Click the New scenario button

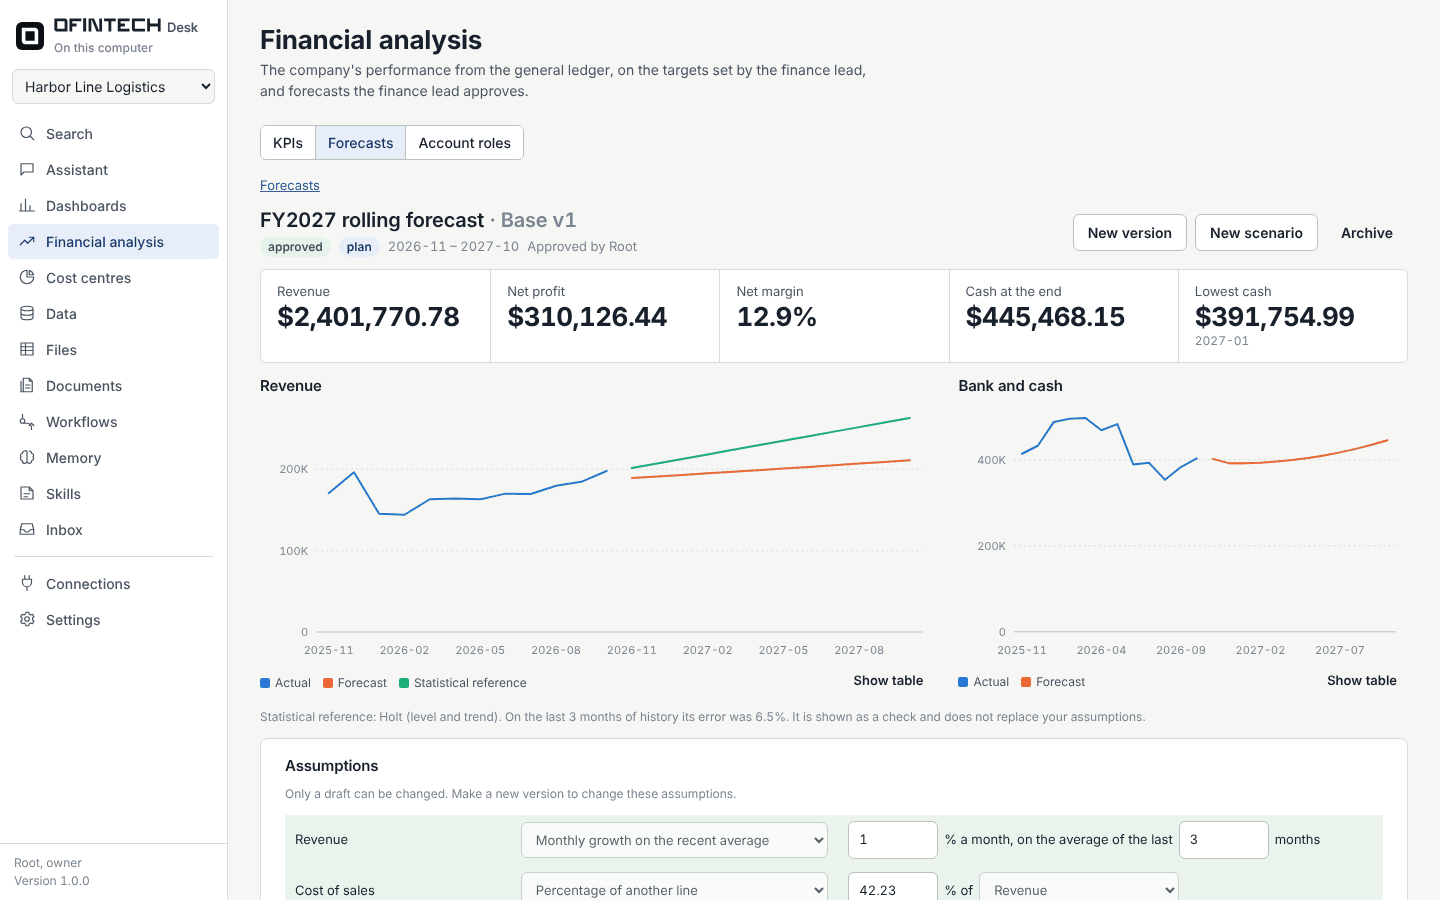[x=1256, y=233]
